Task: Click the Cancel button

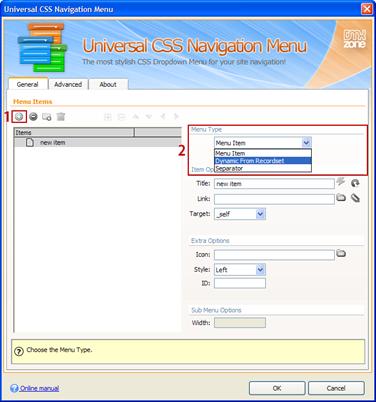Action: 336,388
